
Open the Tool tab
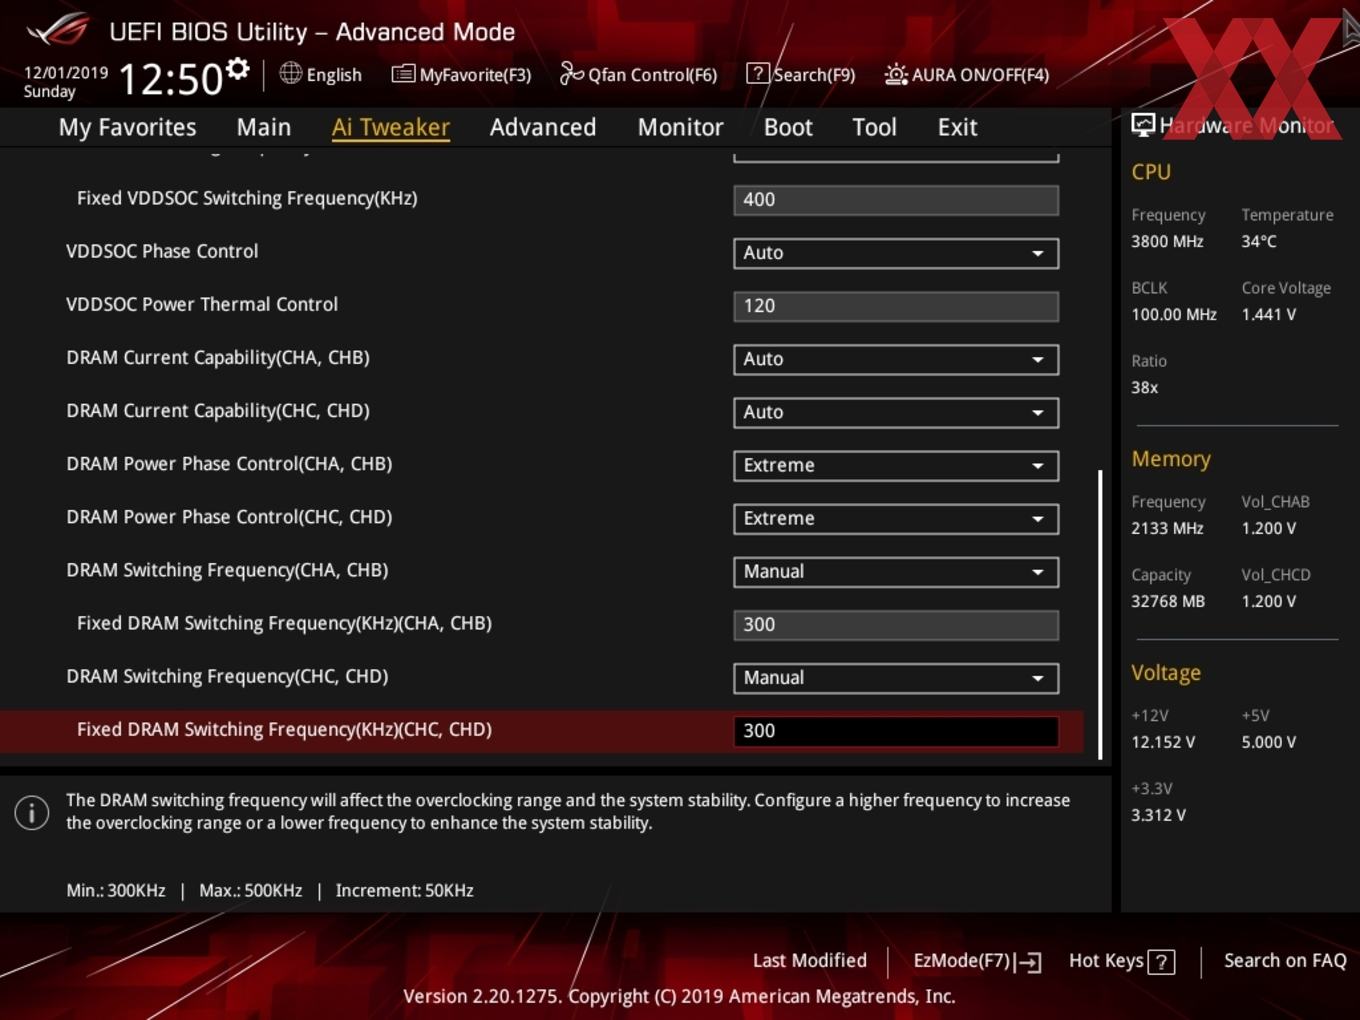tap(874, 127)
